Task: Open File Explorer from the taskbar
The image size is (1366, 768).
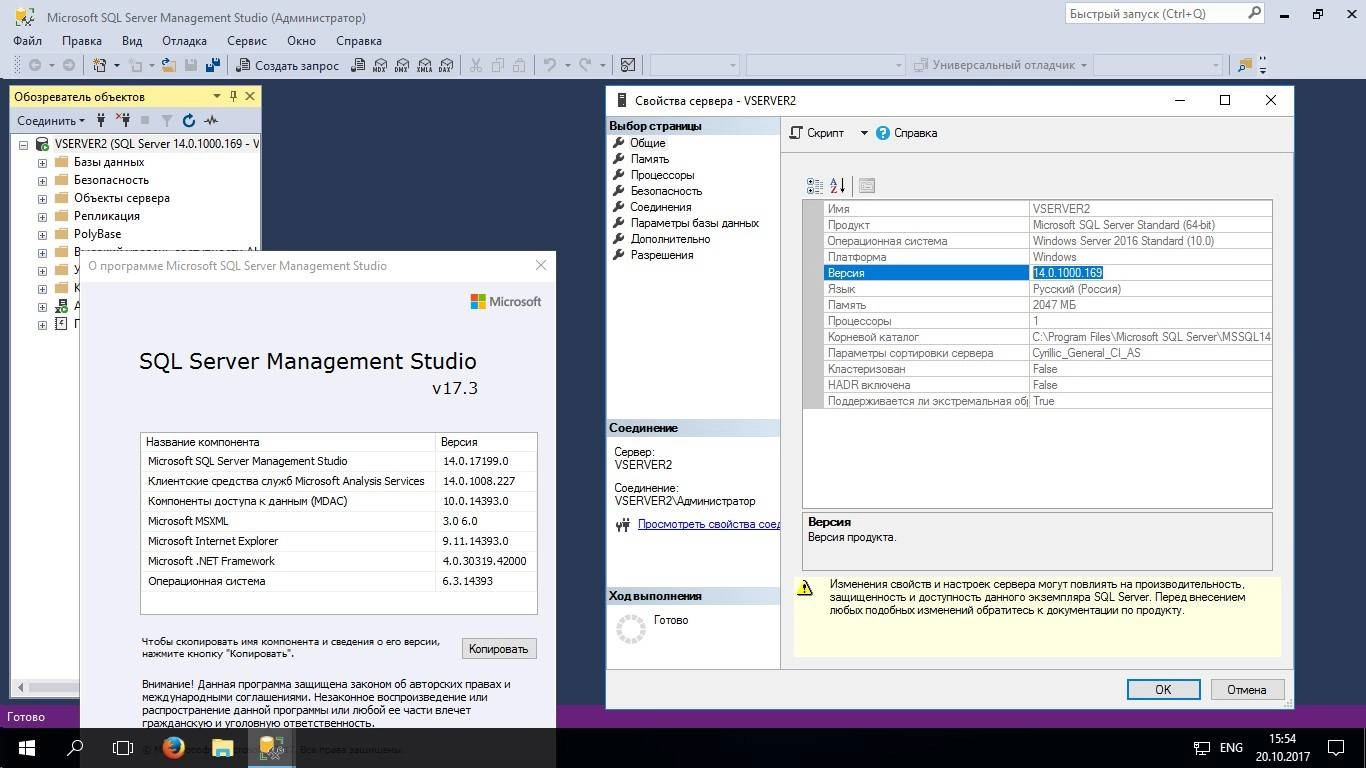Action: (x=222, y=747)
